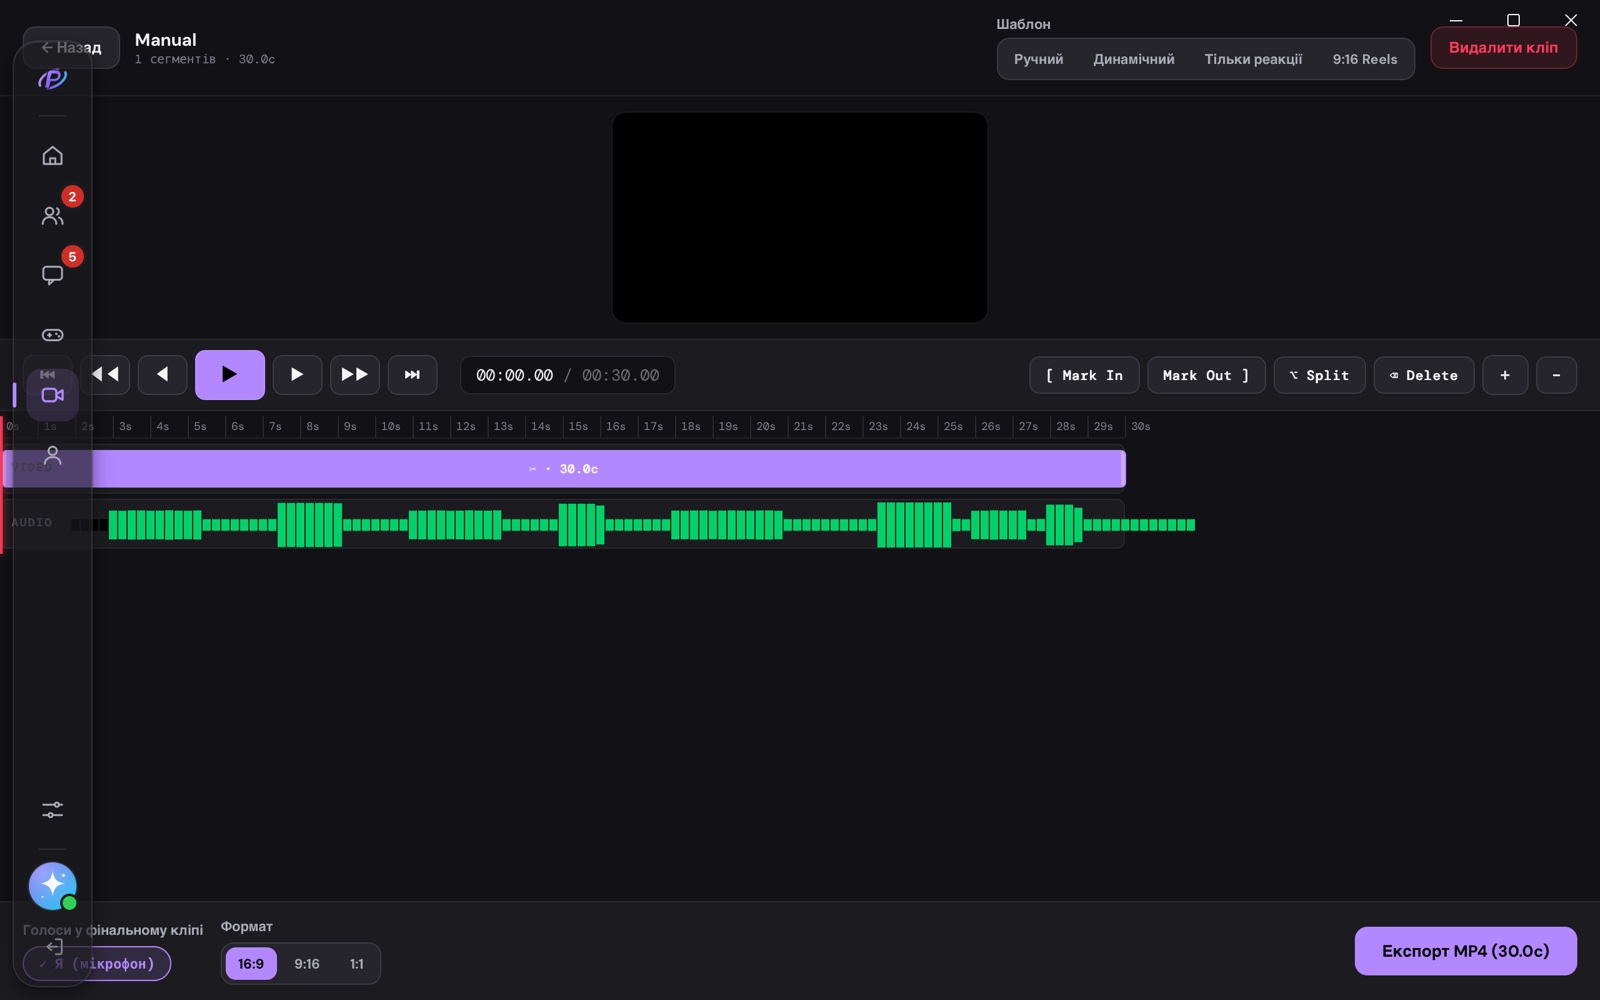This screenshot has width=1600, height=1000.
Task: Choose 1:1 format
Action: (357, 964)
